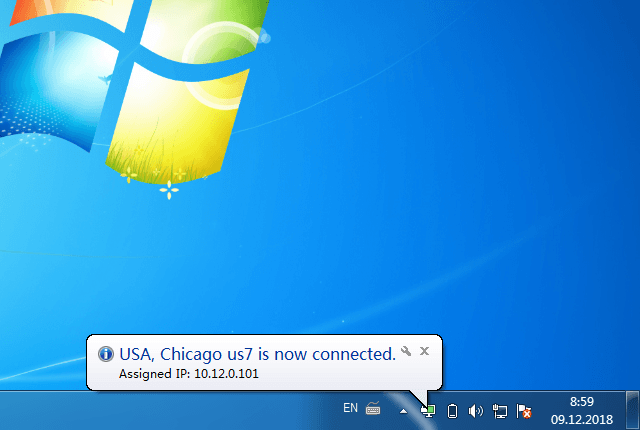Click the on-screen keyboard icon
640x430 pixels.
click(x=373, y=408)
